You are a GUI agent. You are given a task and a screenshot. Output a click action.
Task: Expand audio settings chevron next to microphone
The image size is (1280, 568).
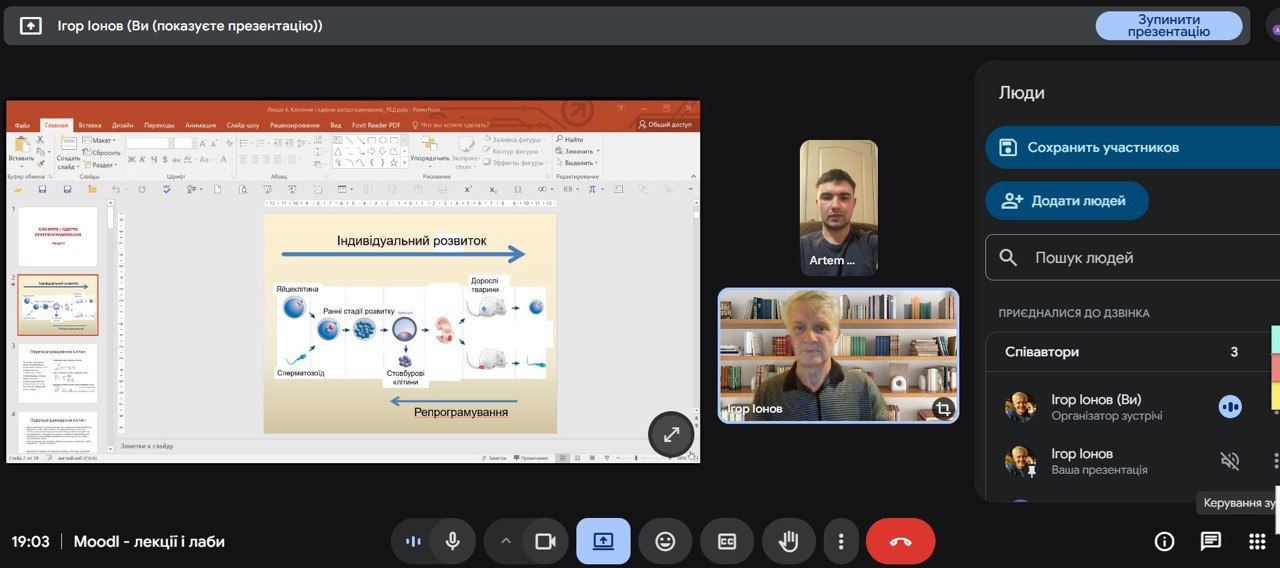coord(506,541)
